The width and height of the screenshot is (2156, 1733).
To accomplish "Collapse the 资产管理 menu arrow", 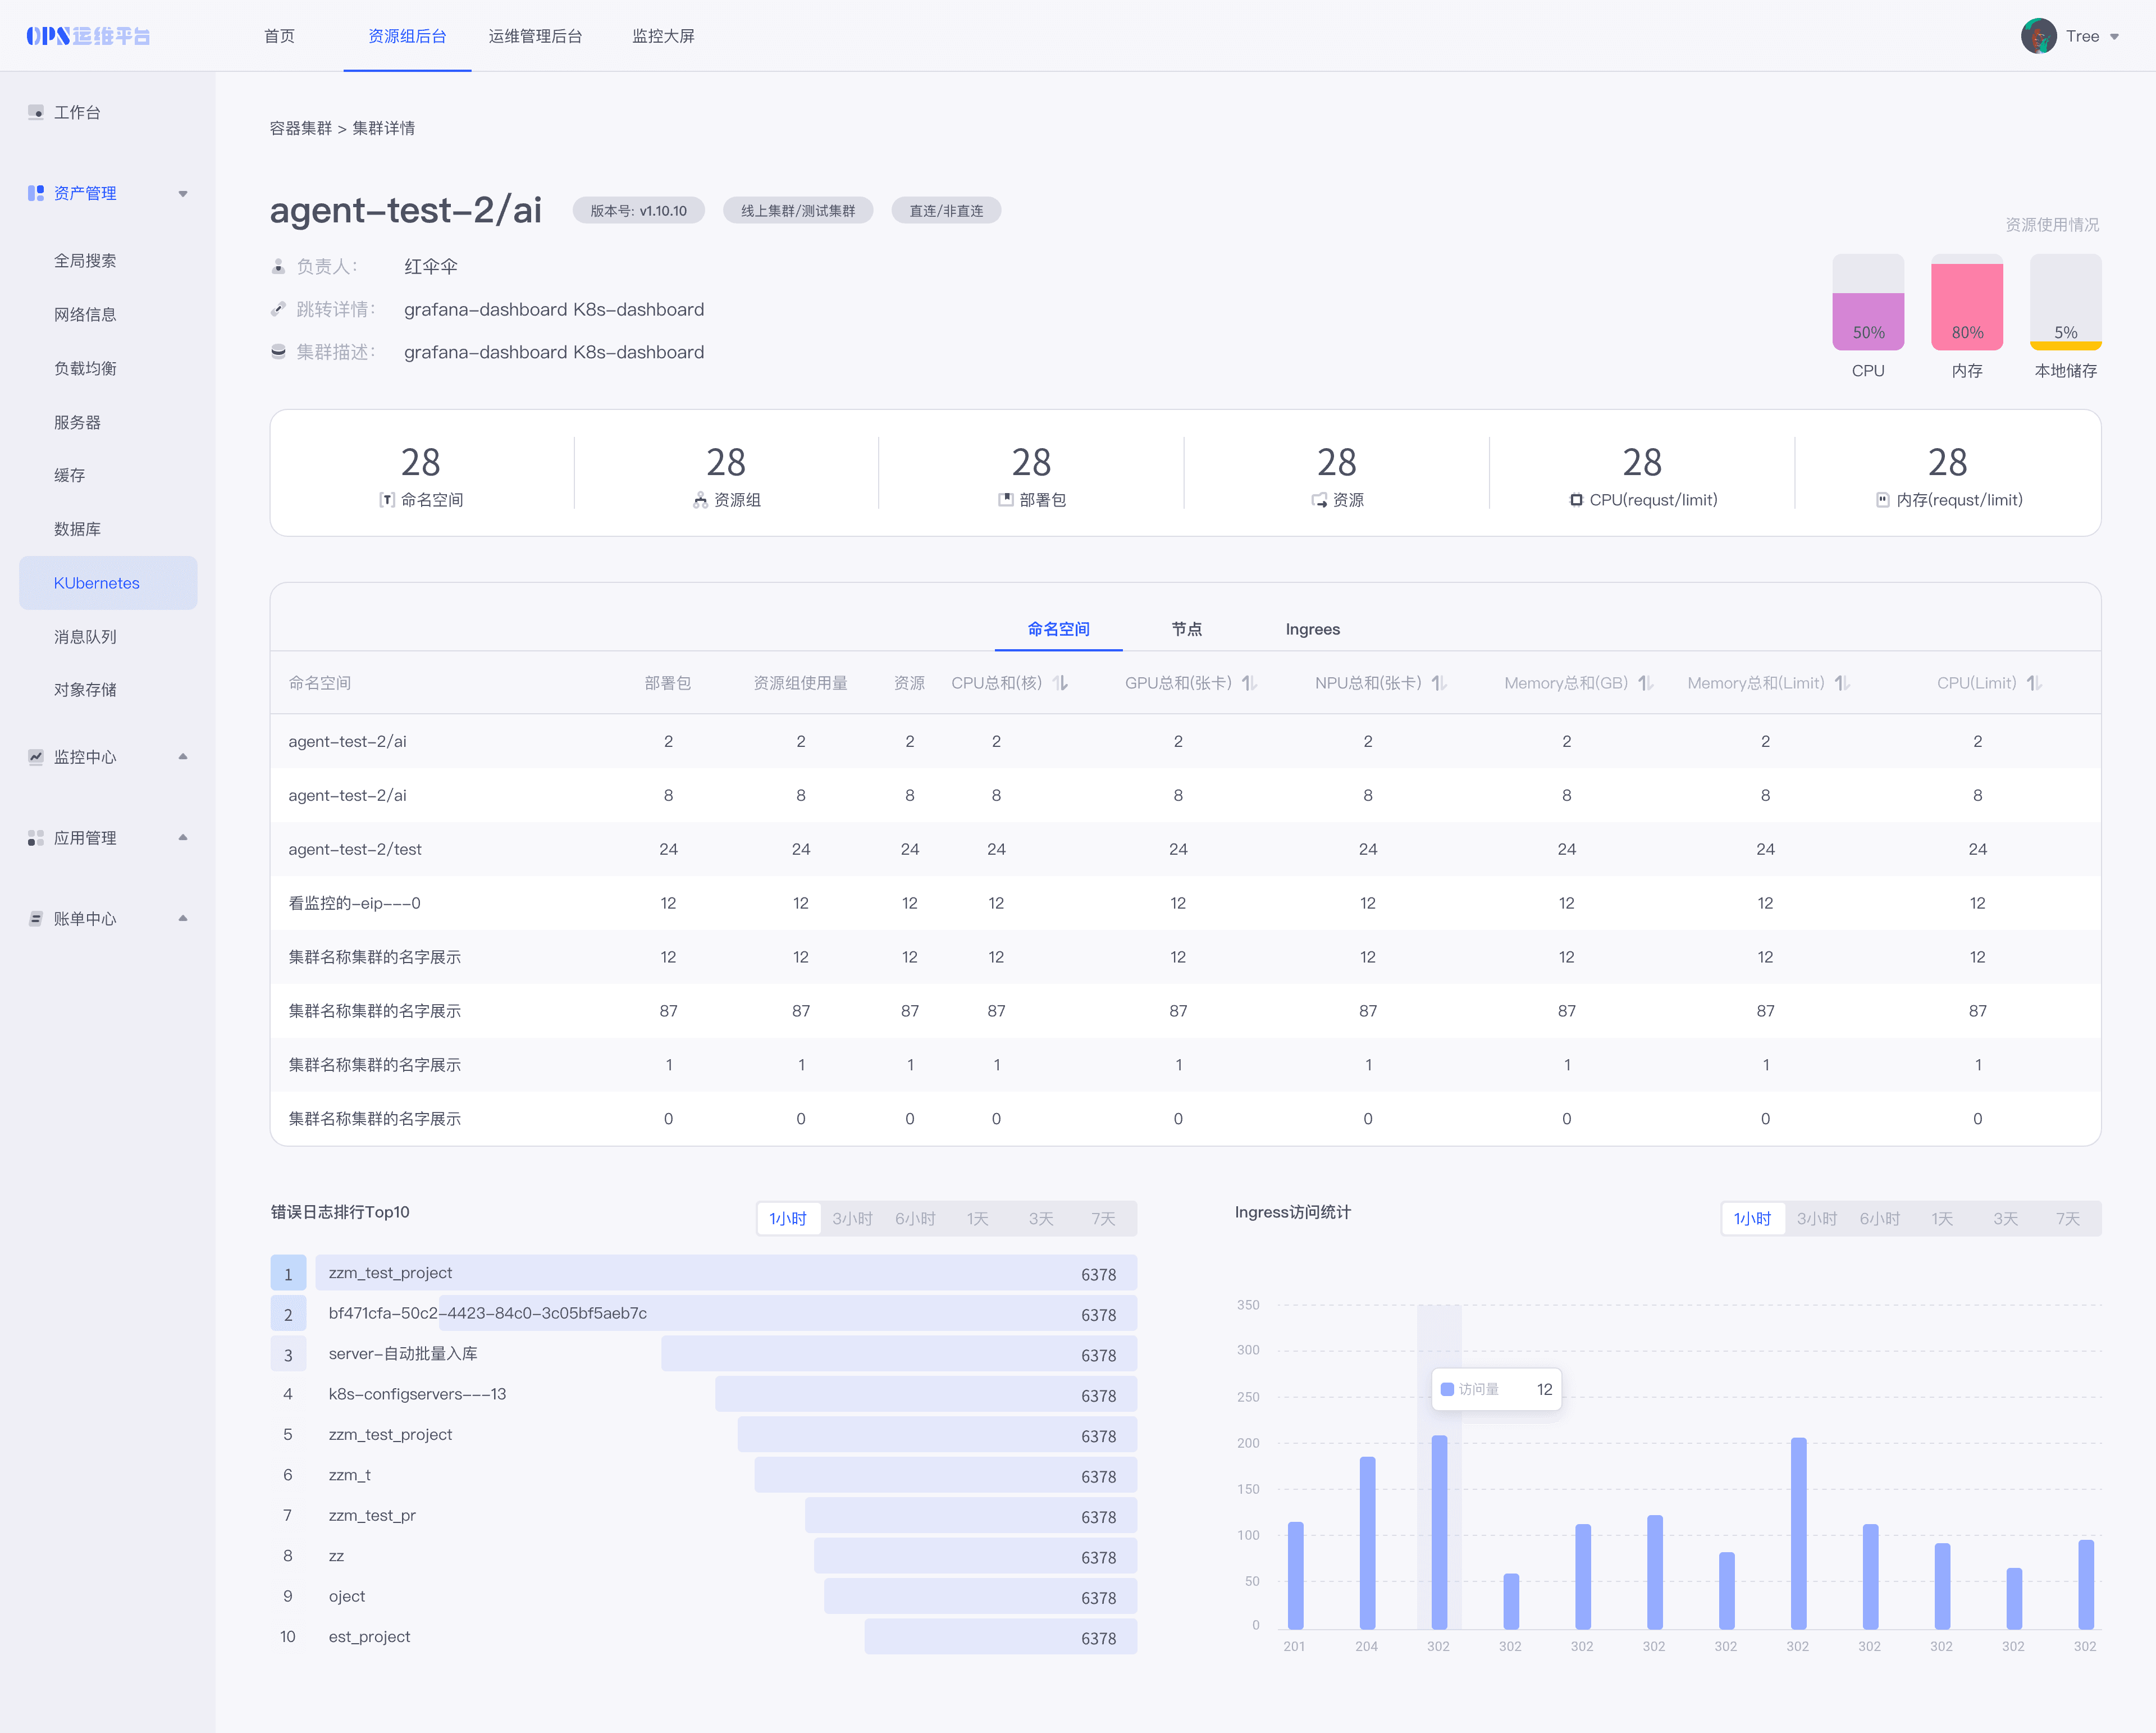I will pyautogui.click(x=183, y=193).
